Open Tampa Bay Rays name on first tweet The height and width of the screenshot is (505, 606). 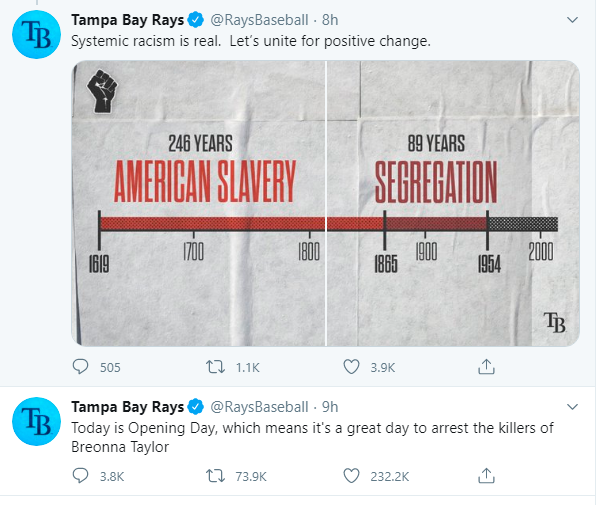click(x=128, y=19)
